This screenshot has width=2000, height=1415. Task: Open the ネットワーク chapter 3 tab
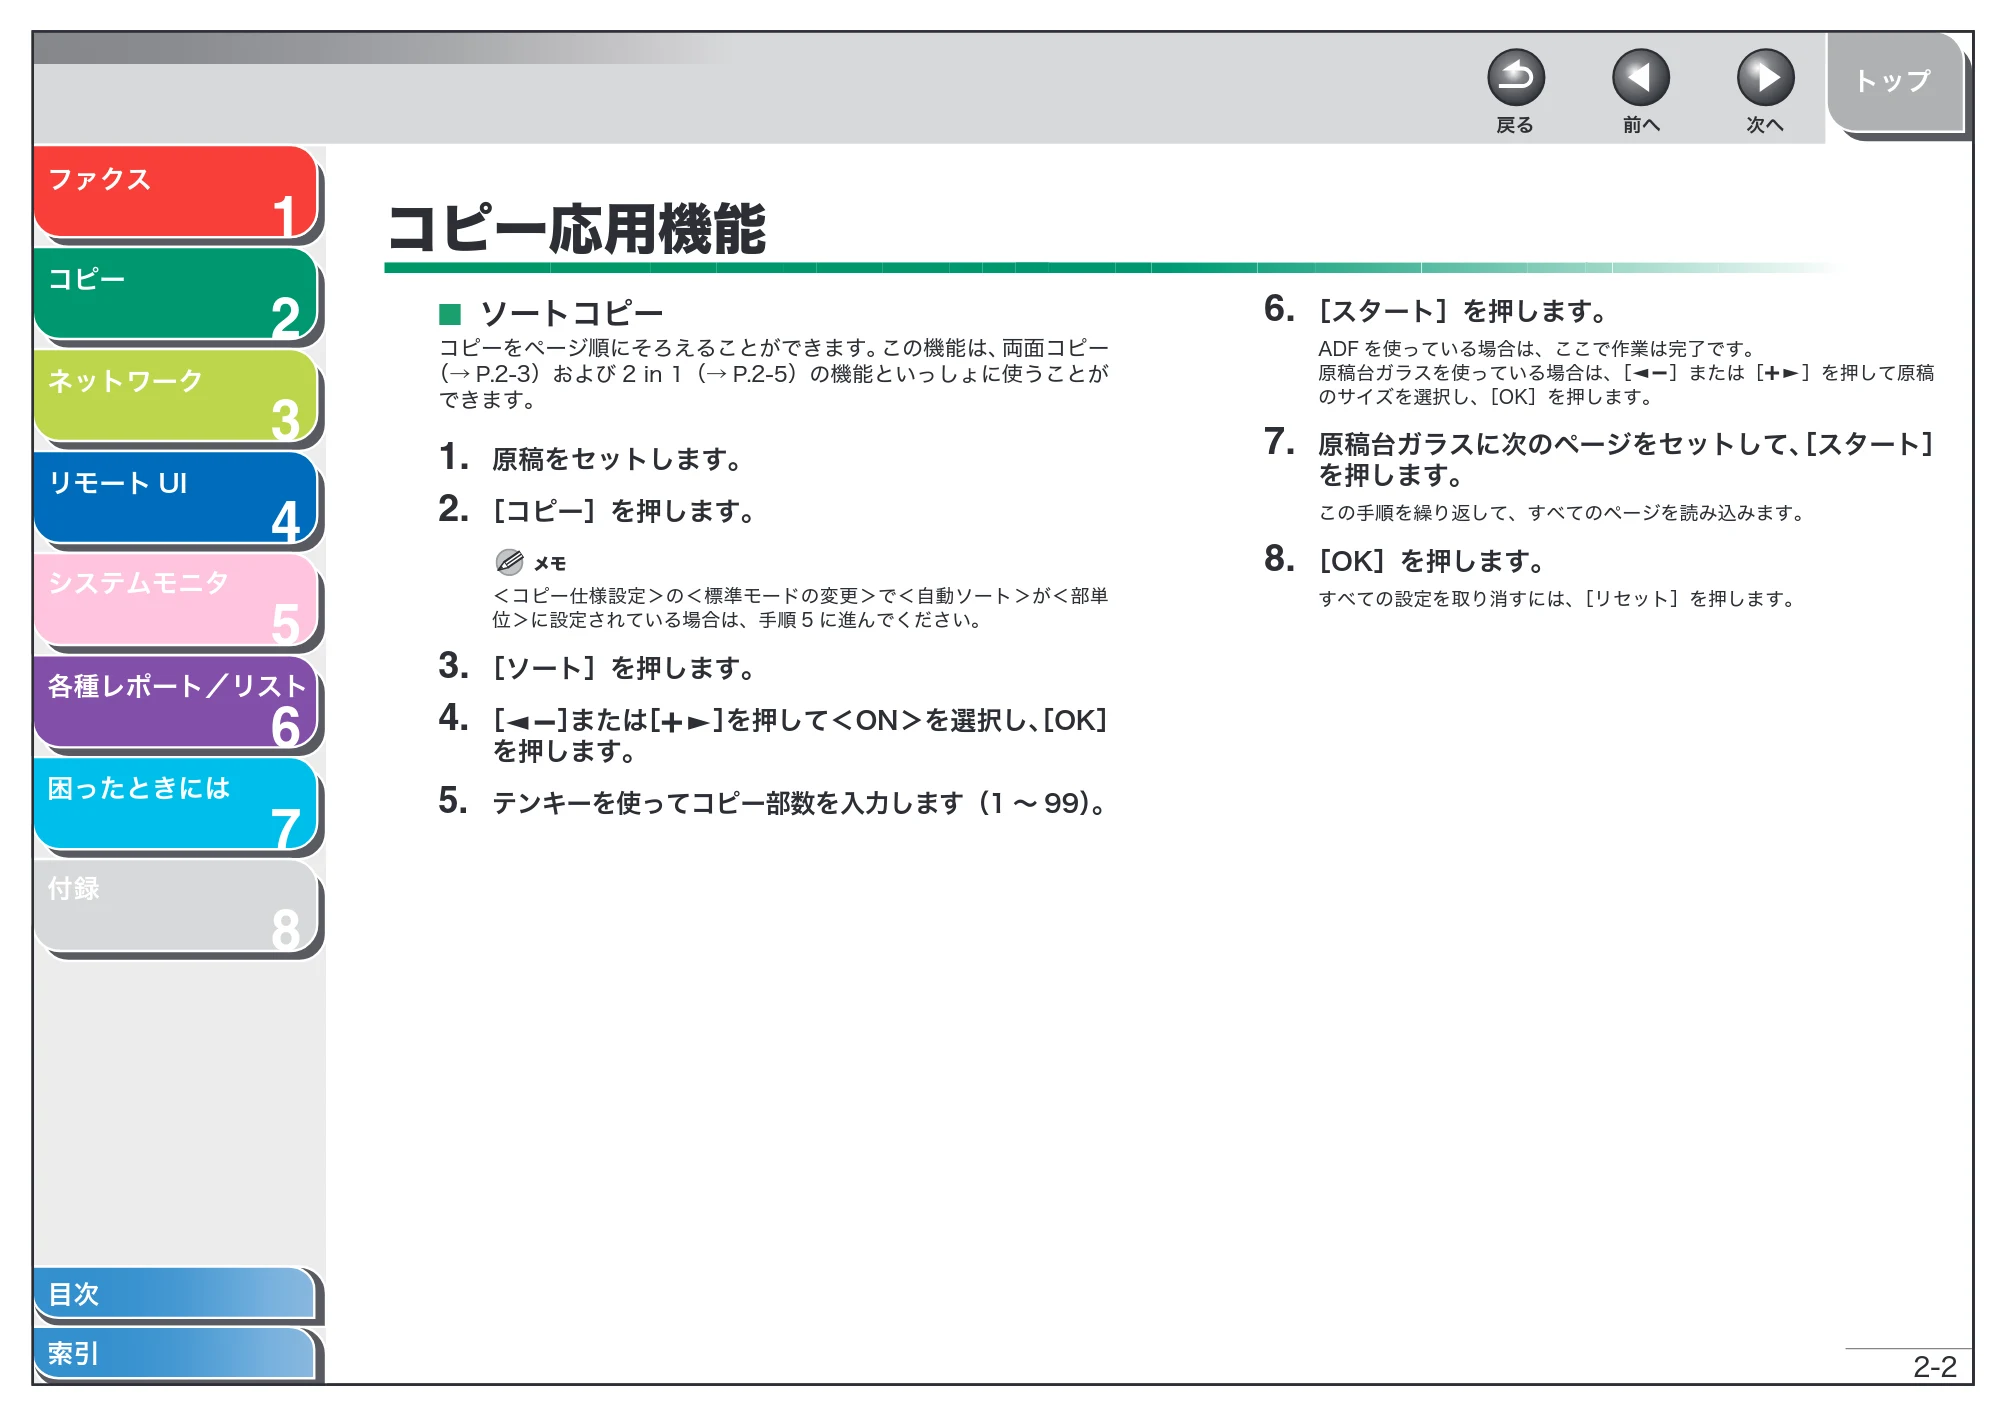click(x=176, y=396)
